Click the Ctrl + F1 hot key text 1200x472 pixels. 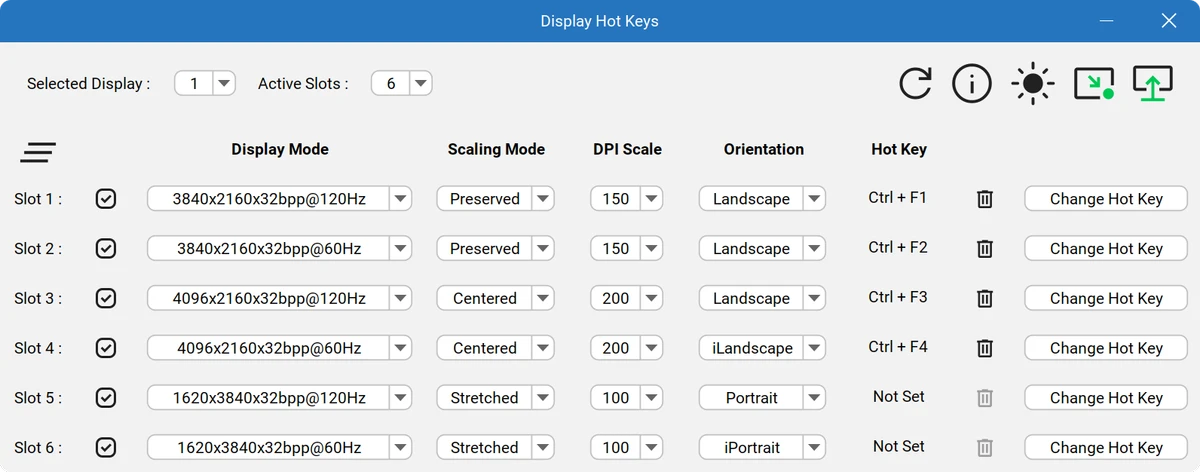pos(898,198)
